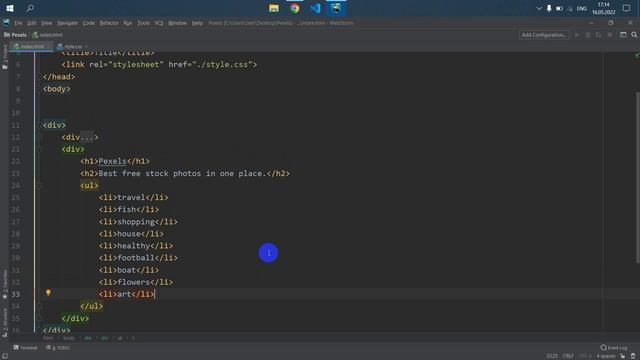This screenshot has width=640, height=360.
Task: Click the fold end marker at line 34
Action: pos(40,306)
